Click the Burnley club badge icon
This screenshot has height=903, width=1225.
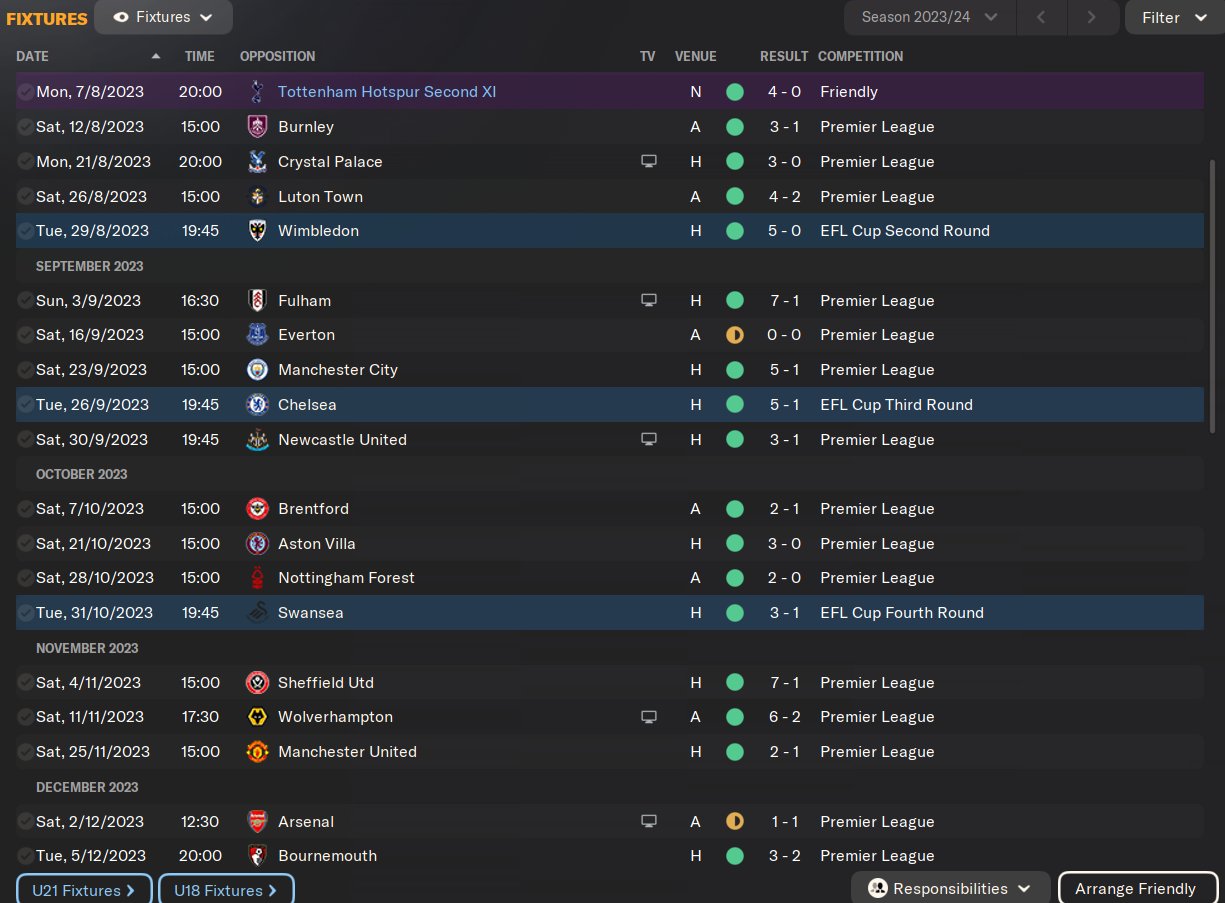257,127
